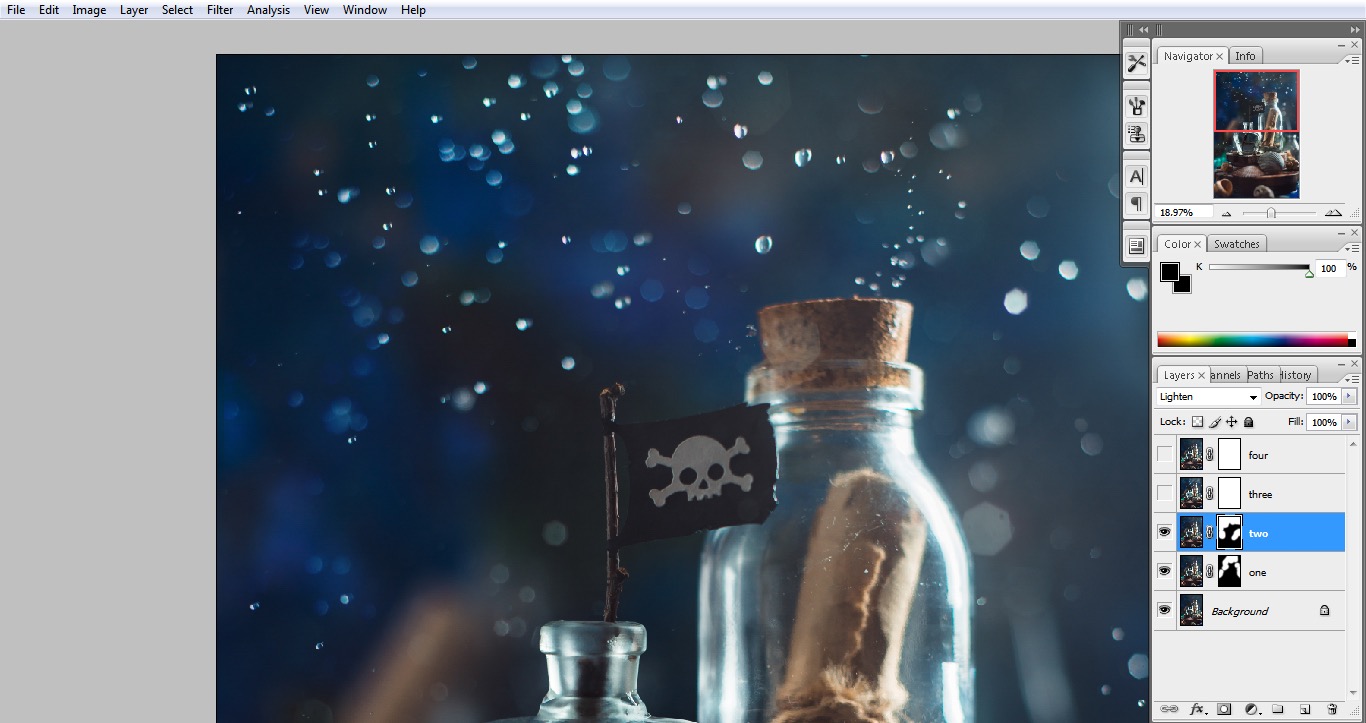
Task: Collapse panels with right double arrows
Action: tap(1355, 30)
